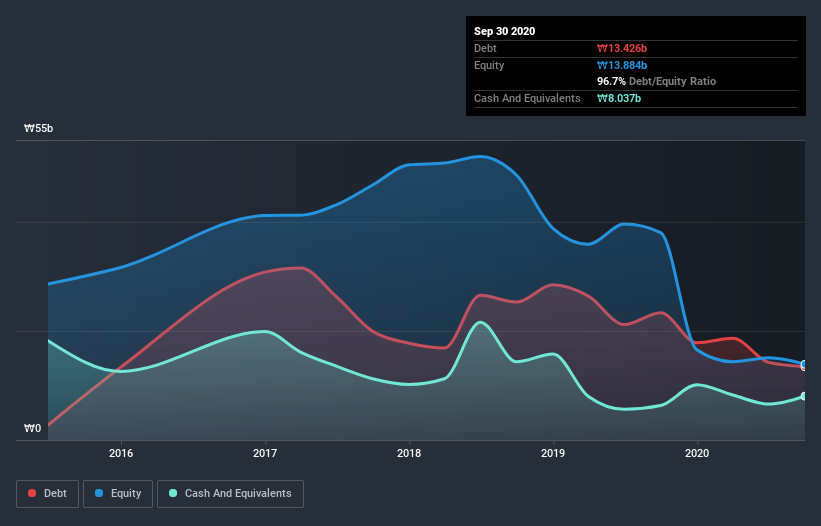The width and height of the screenshot is (821, 526).
Task: Toggle the Debt series legend button
Action: point(48,494)
